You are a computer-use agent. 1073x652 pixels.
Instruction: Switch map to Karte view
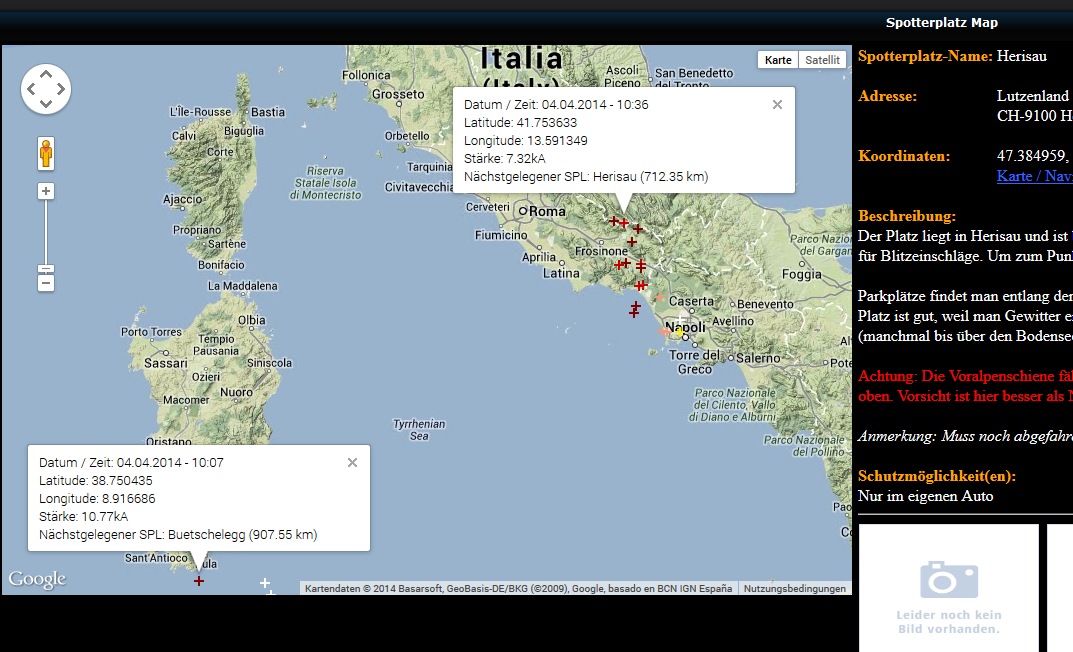(x=778, y=60)
